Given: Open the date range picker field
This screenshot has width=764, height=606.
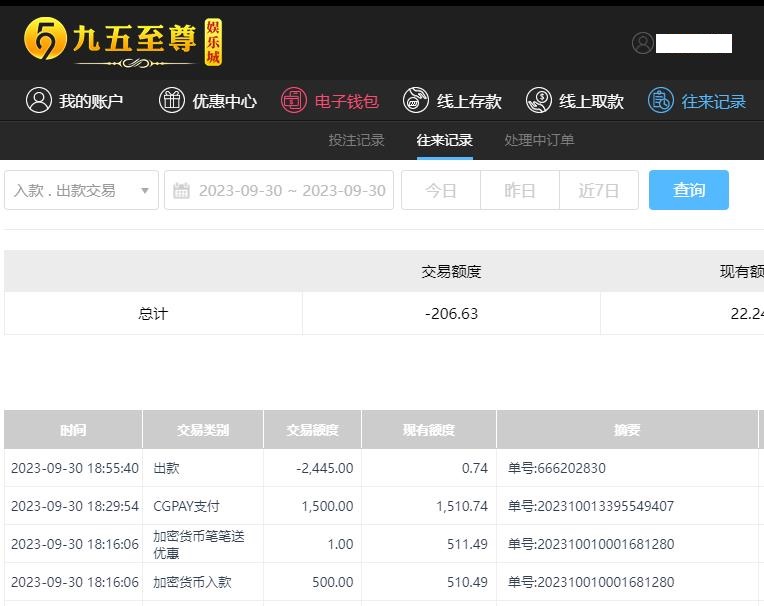Looking at the screenshot, I should coord(279,190).
